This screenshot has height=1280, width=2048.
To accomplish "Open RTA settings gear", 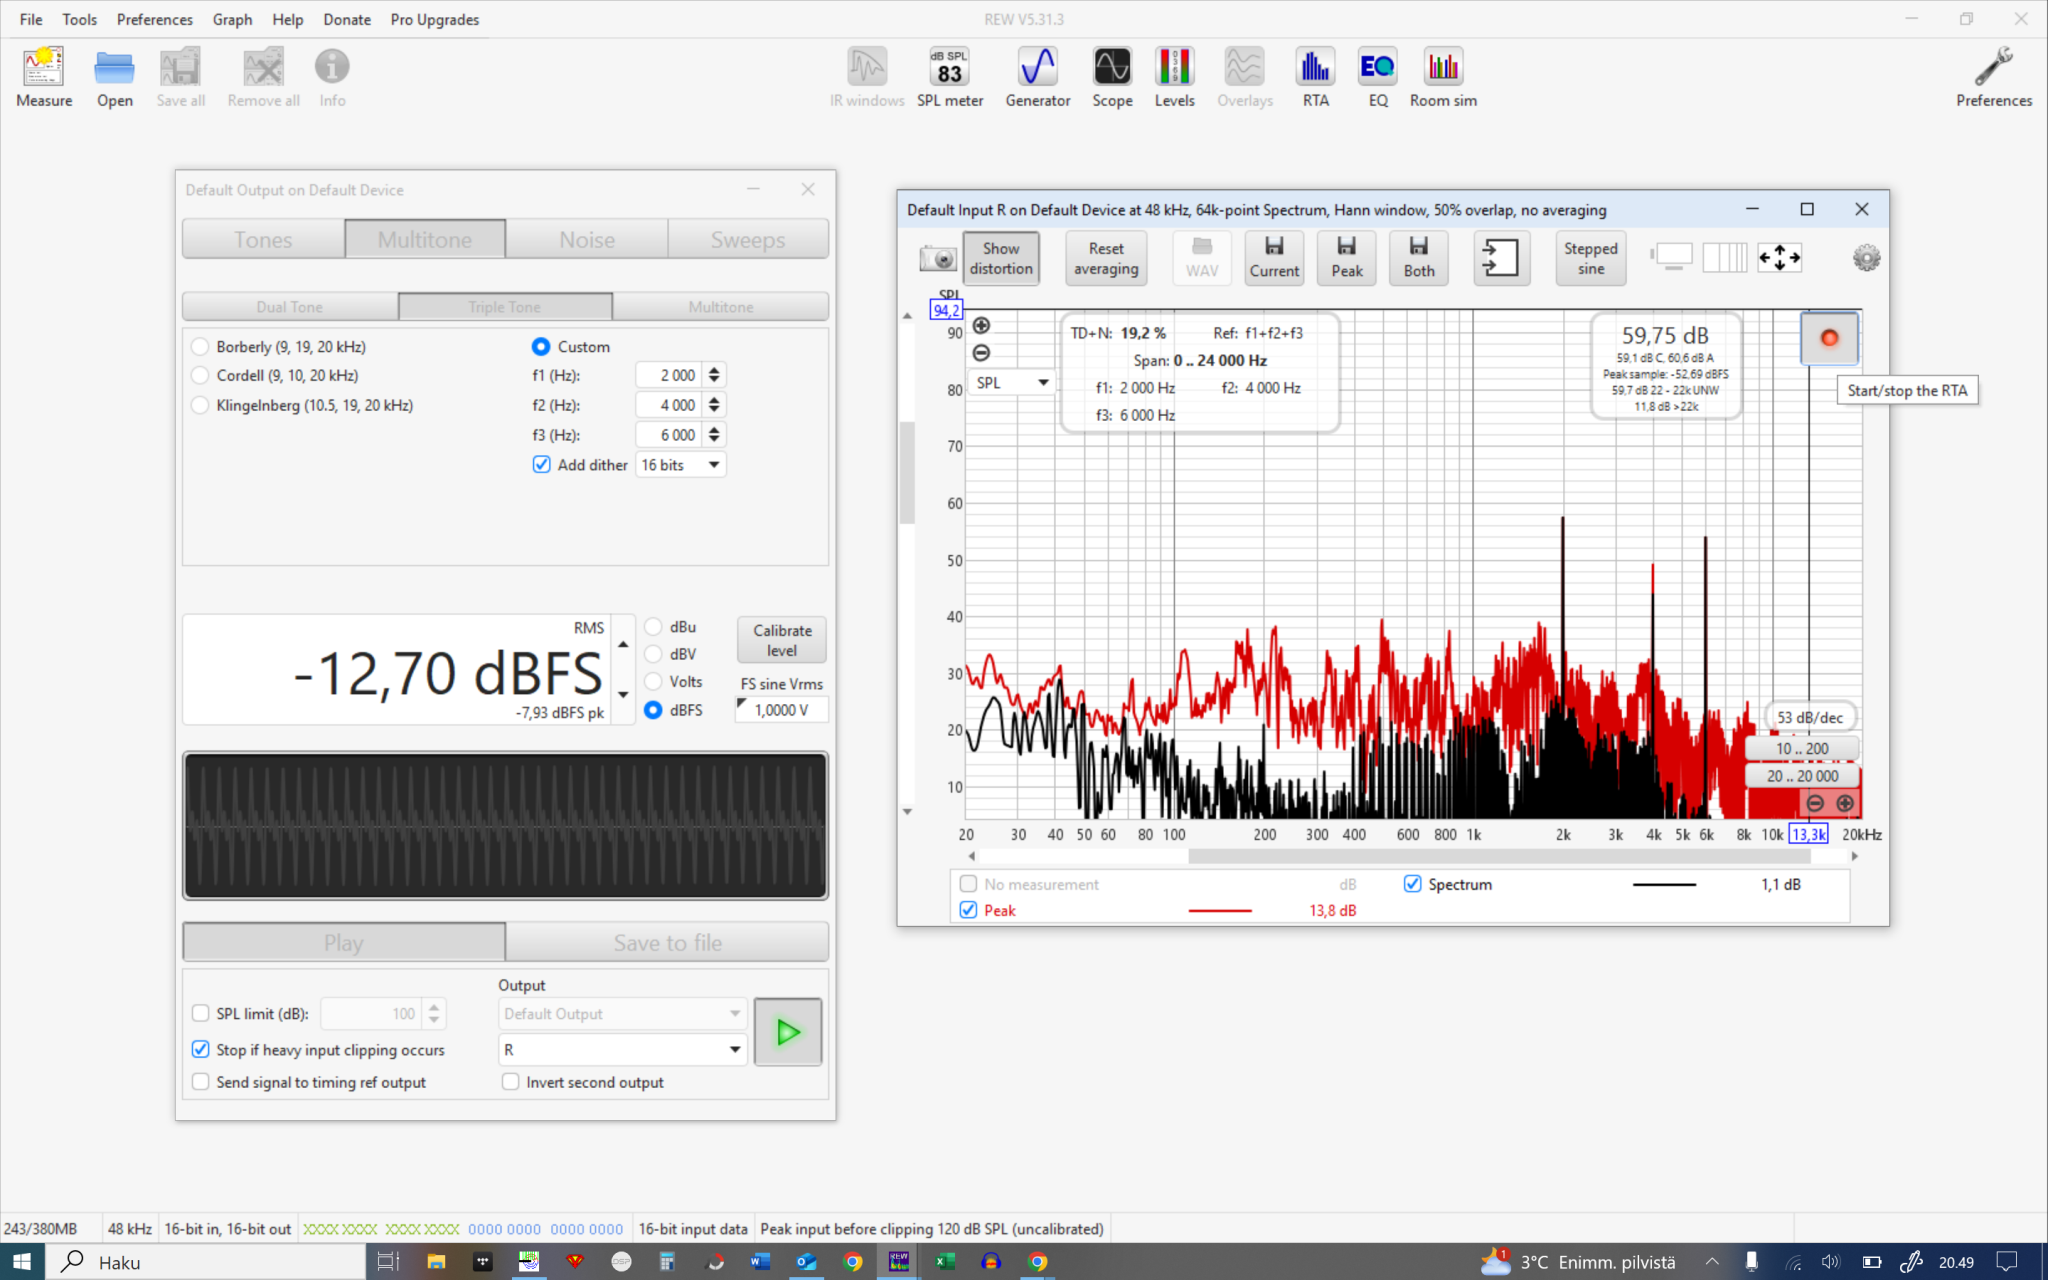I will tap(1866, 258).
